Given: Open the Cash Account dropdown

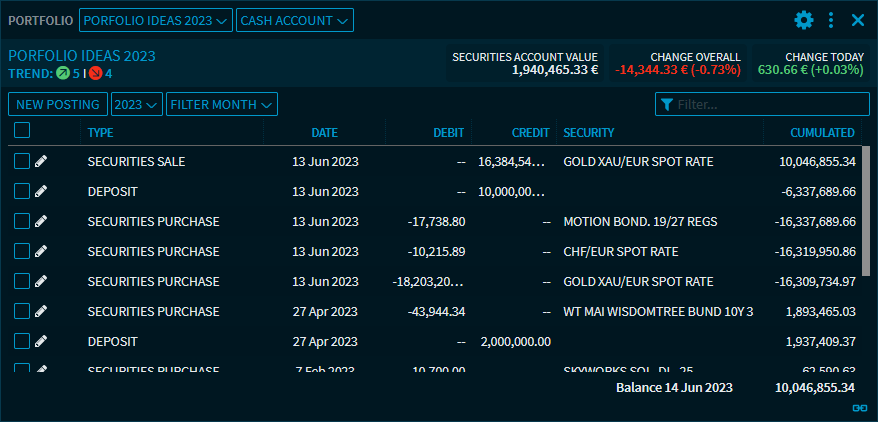Looking at the screenshot, I should tap(294, 20).
